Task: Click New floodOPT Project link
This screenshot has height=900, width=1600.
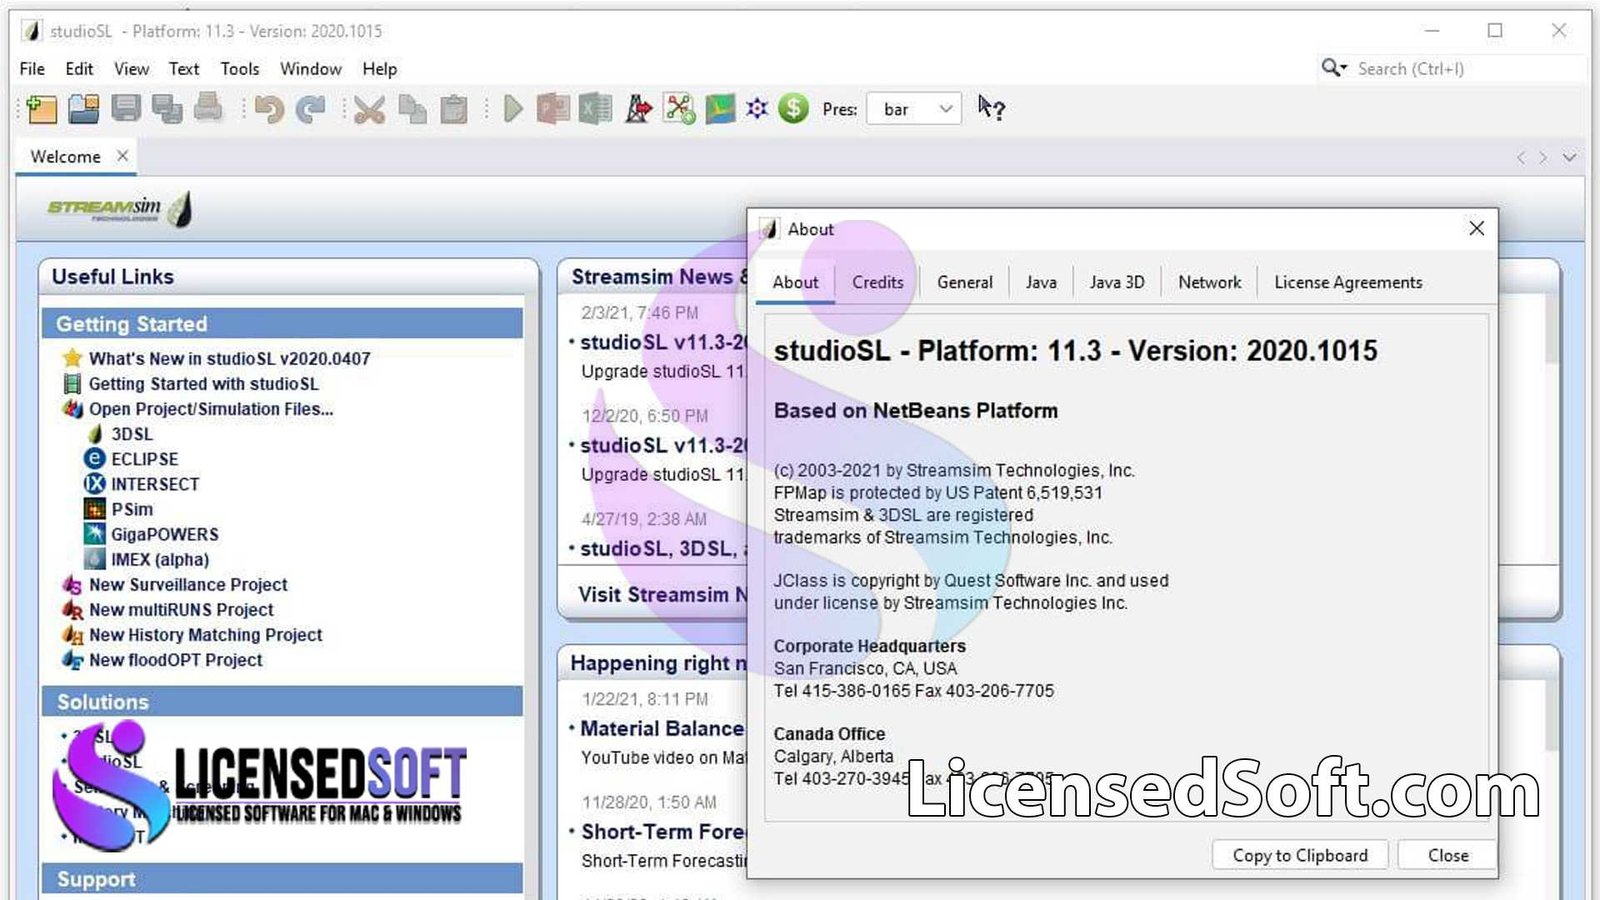Action: [x=175, y=659]
